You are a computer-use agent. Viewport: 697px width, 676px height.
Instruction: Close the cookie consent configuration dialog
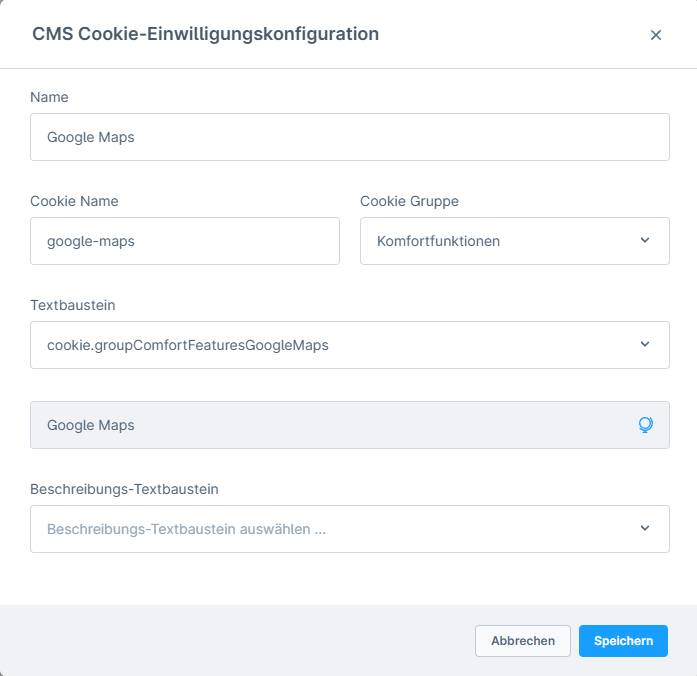click(x=656, y=35)
